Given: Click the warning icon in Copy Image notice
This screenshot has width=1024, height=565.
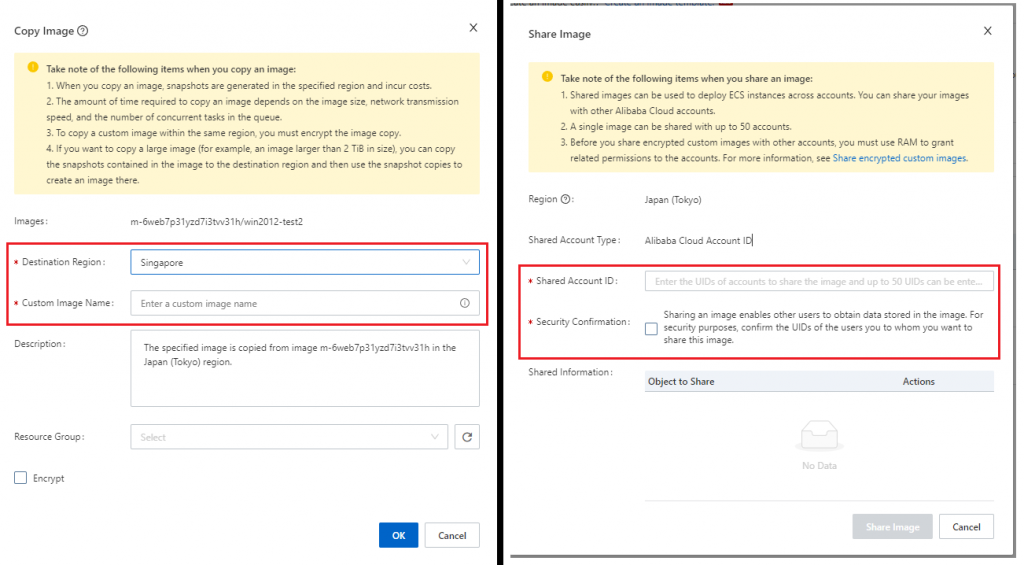Looking at the screenshot, I should [33, 67].
